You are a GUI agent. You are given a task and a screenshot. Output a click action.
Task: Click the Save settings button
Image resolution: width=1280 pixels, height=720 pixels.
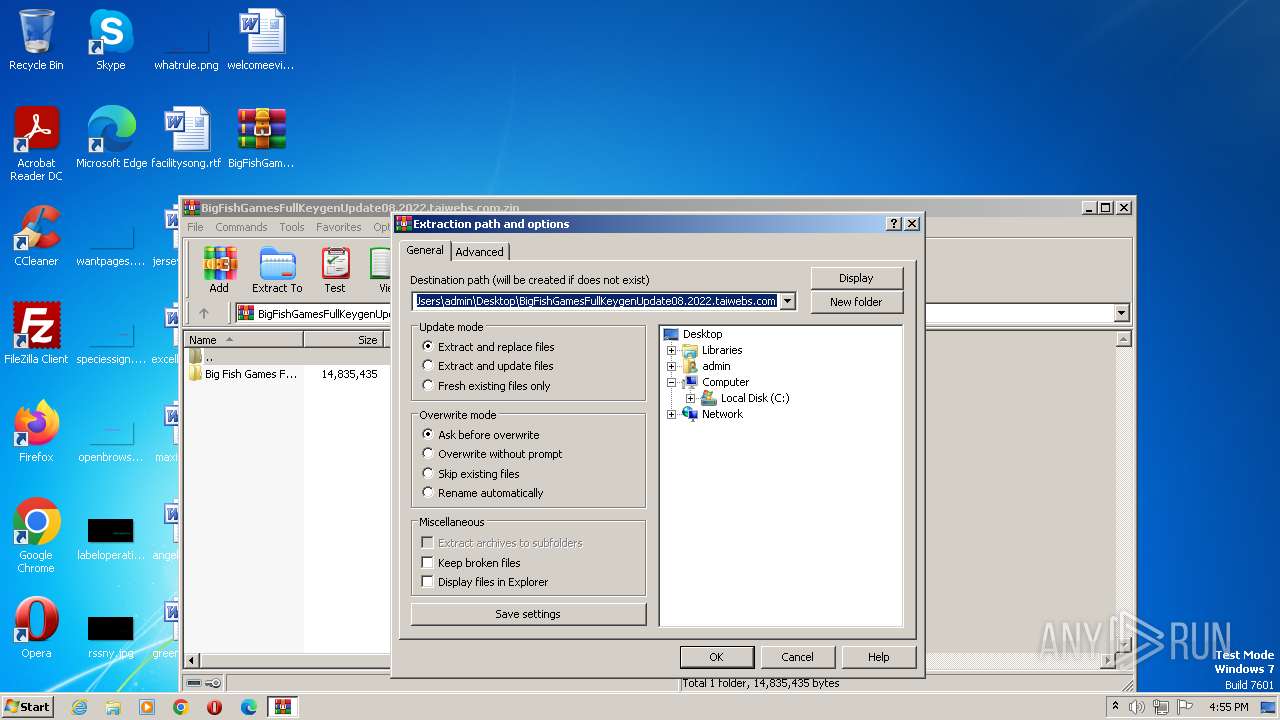pos(528,614)
